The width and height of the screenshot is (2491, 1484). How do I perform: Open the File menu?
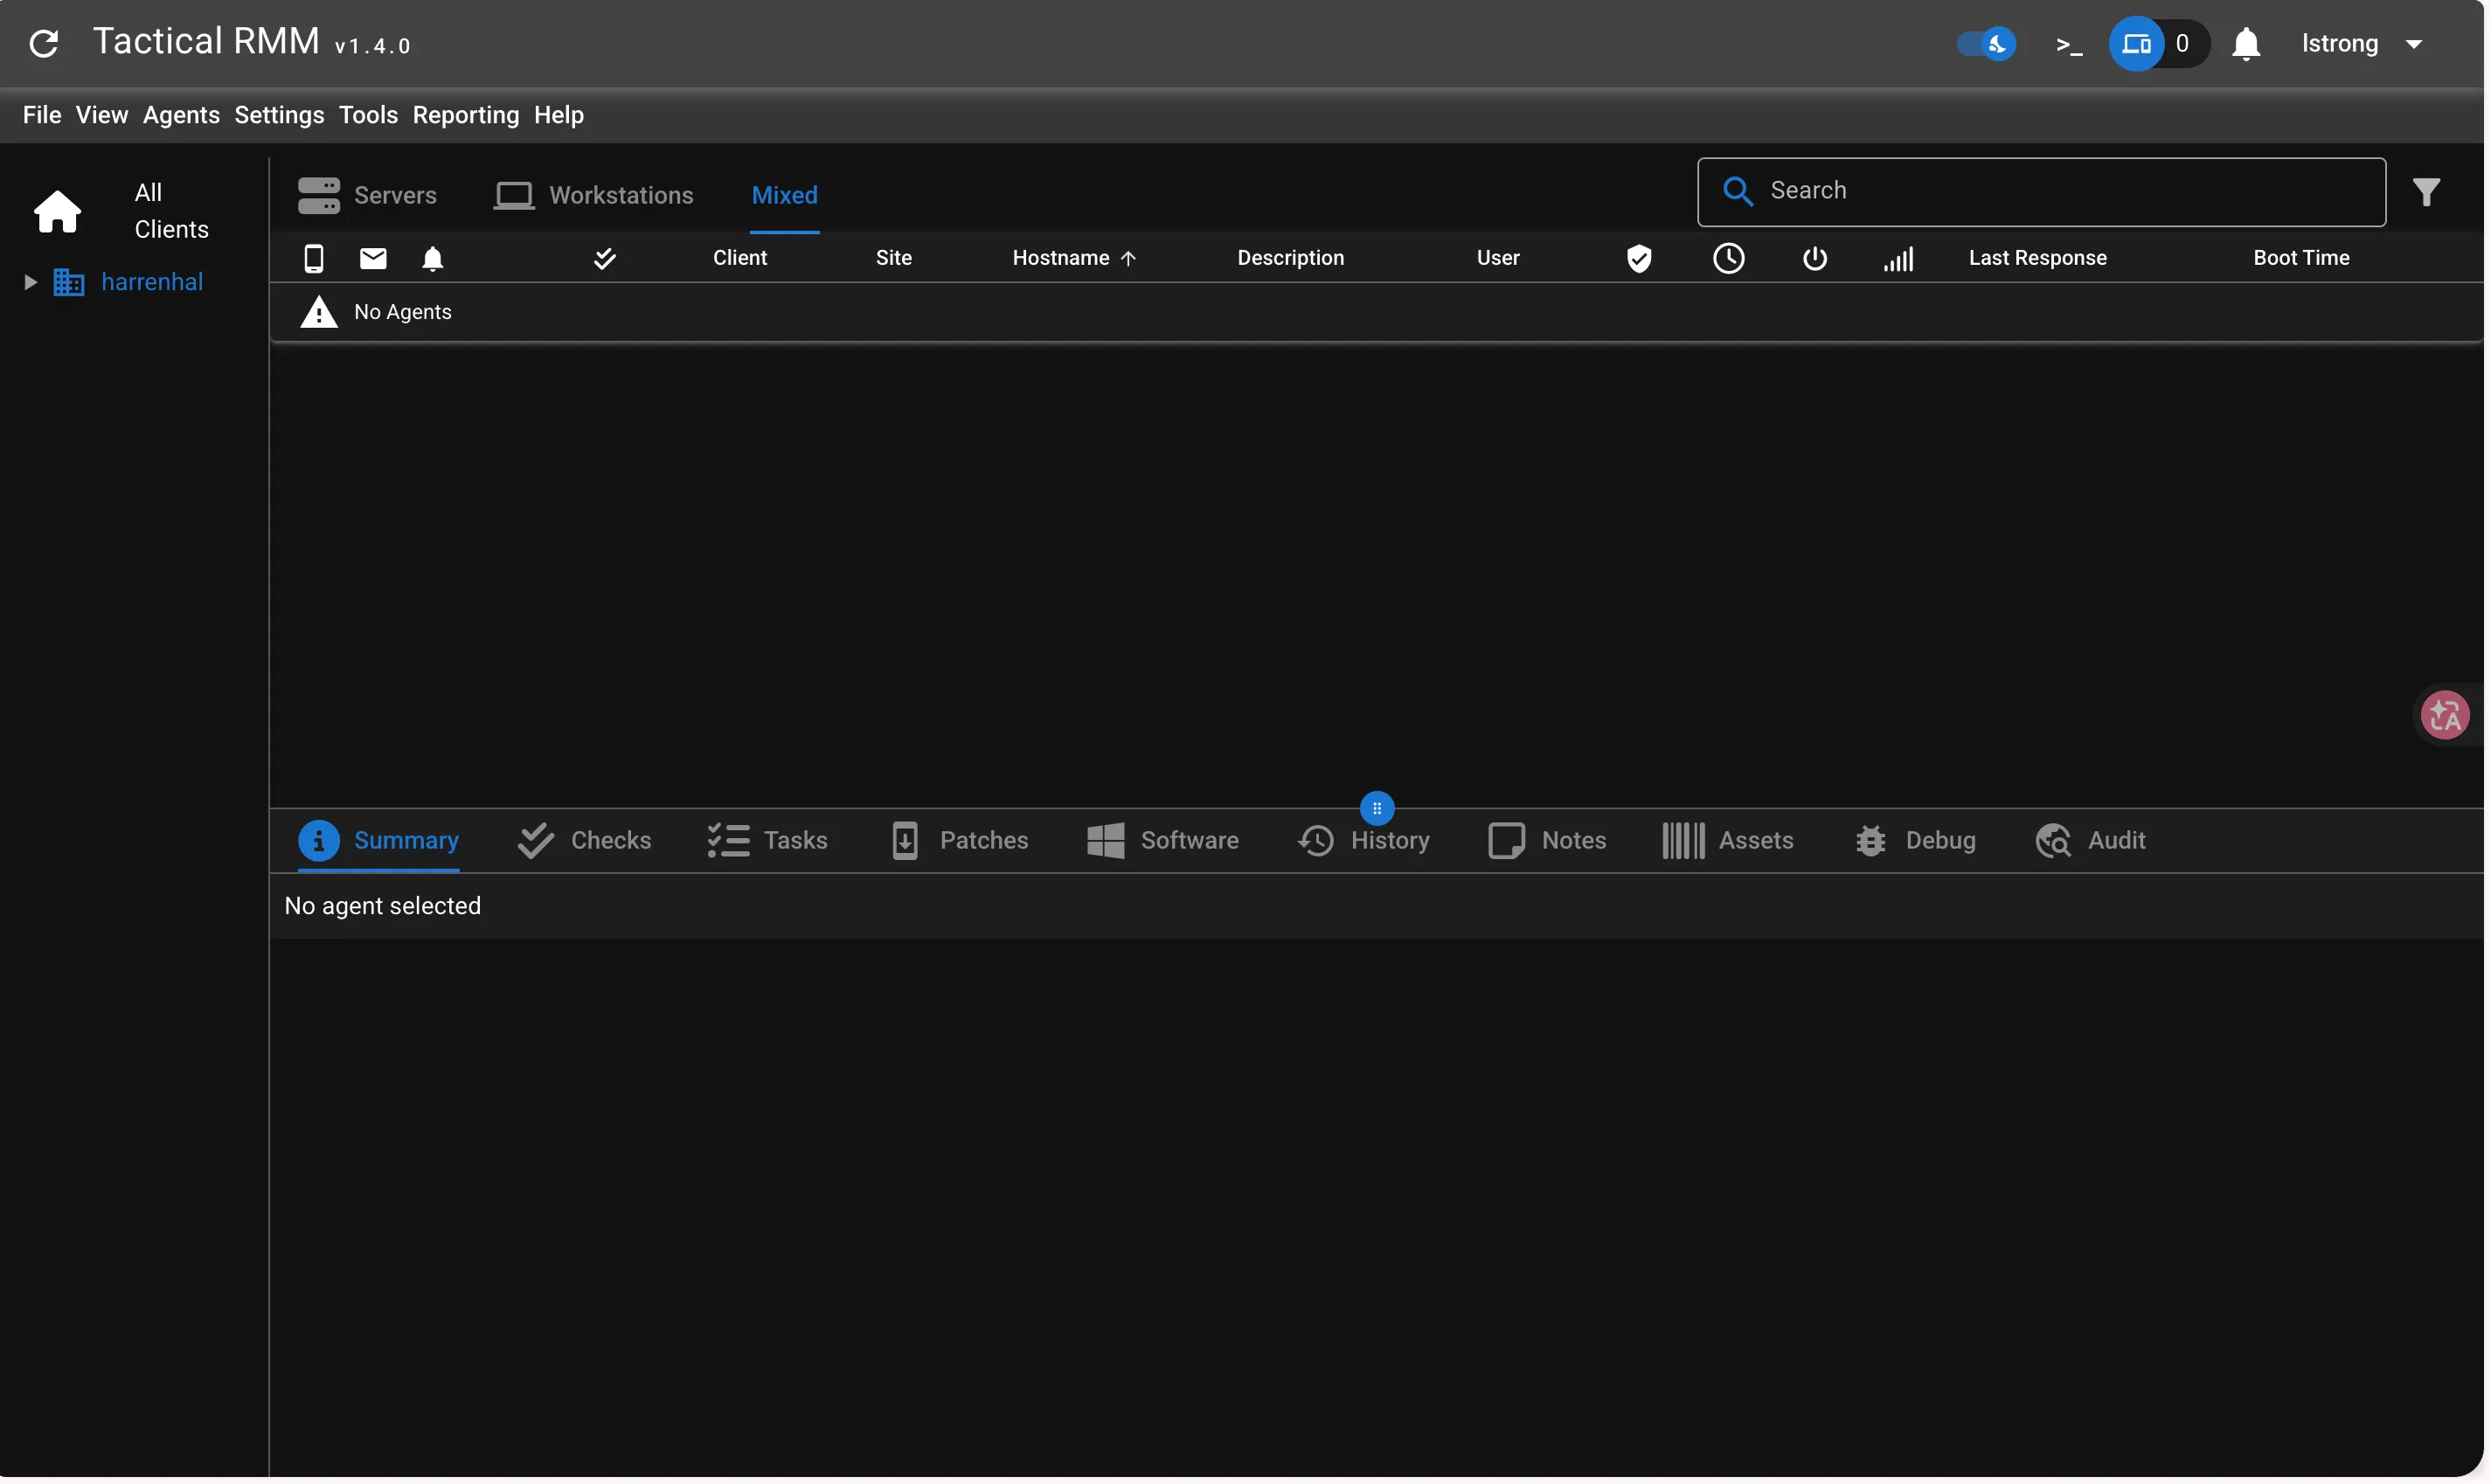42,115
